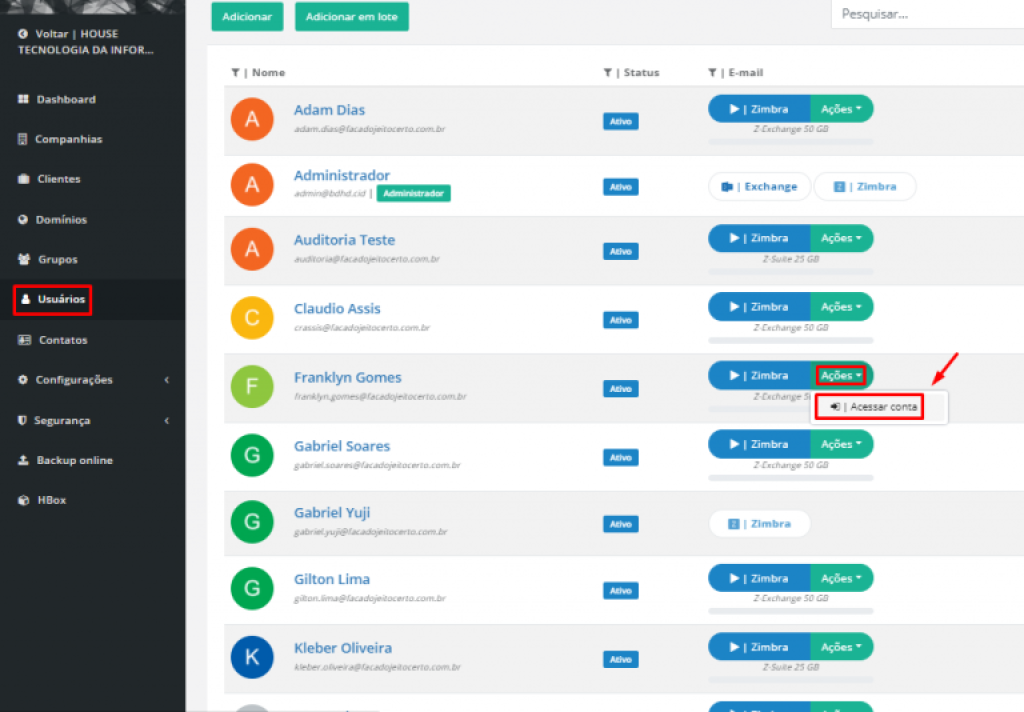The width and height of the screenshot is (1024, 712).
Task: Click Adam Dias orange avatar
Action: click(x=252, y=120)
